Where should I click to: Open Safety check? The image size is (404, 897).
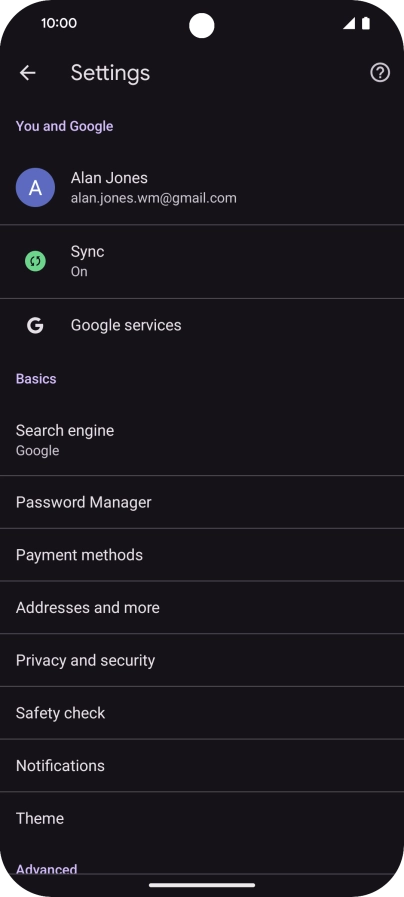click(x=202, y=712)
